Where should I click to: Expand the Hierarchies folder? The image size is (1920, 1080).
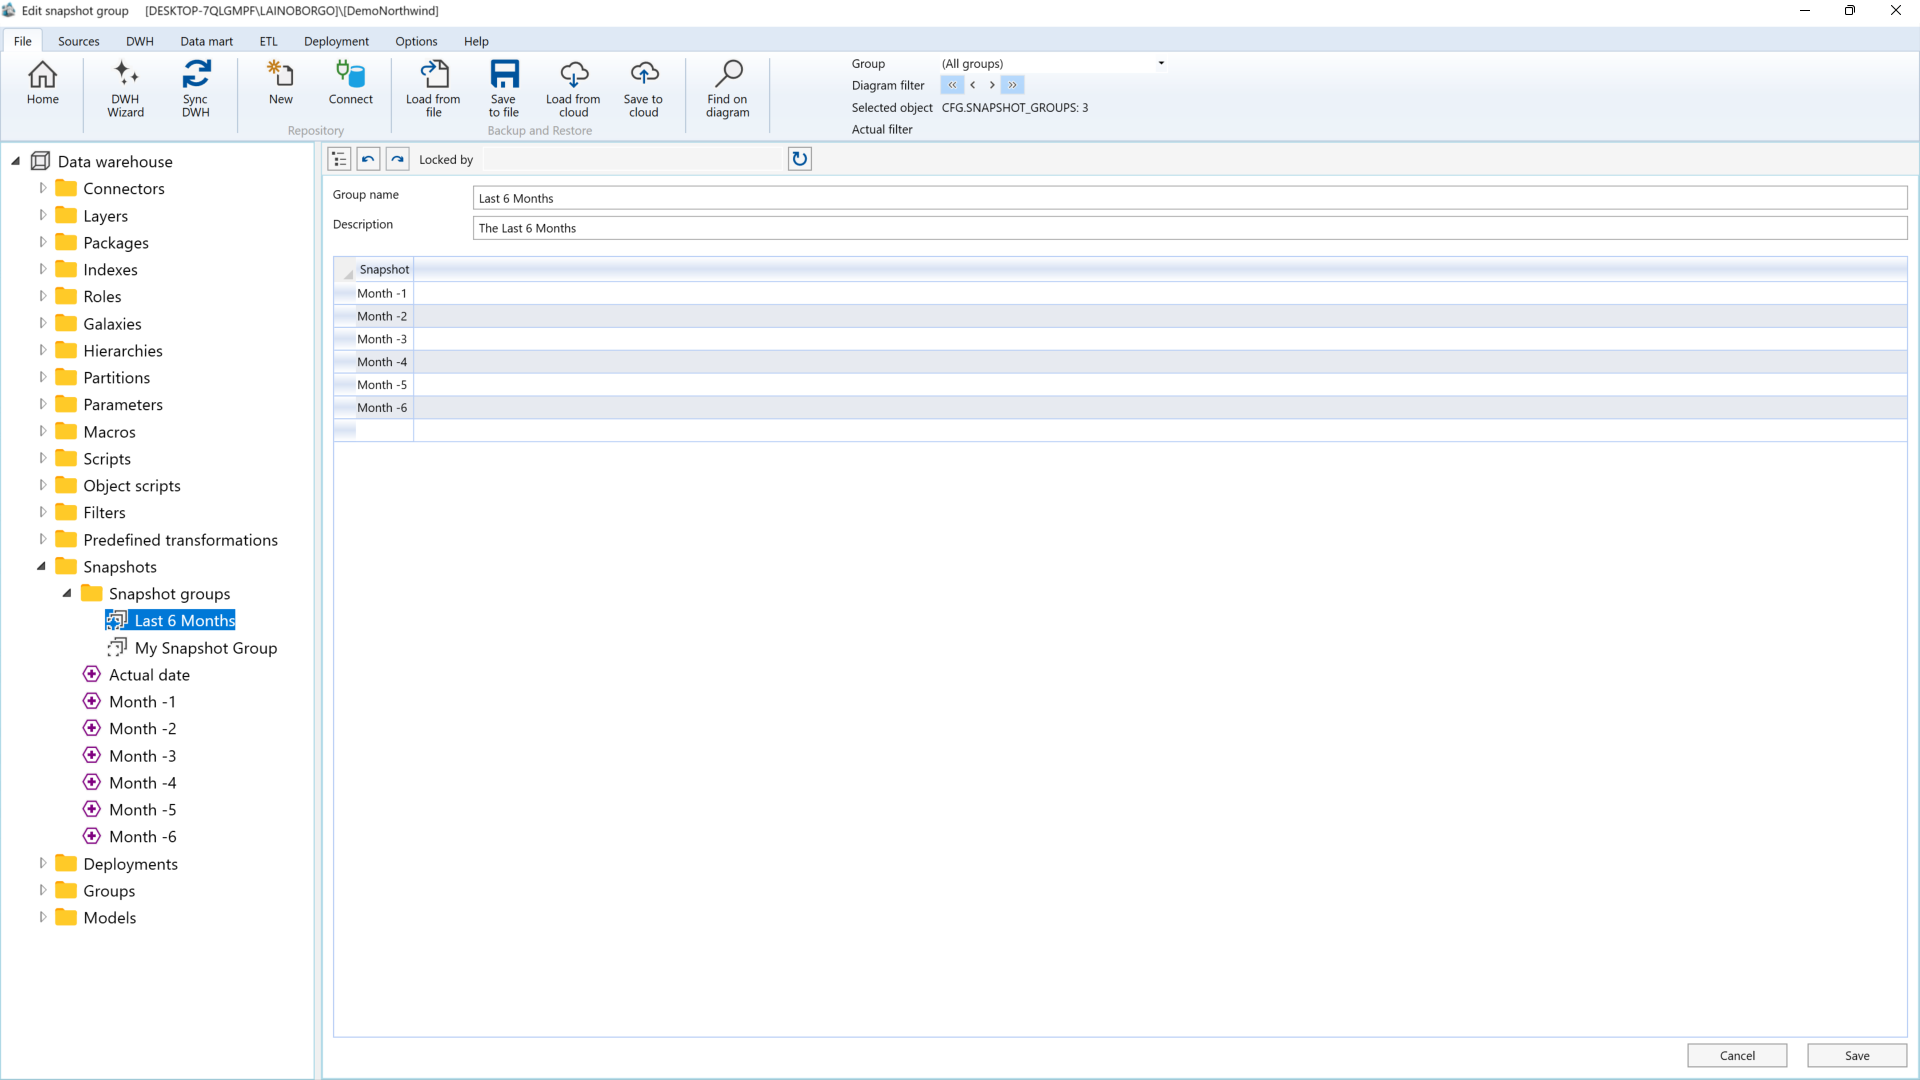pyautogui.click(x=42, y=350)
